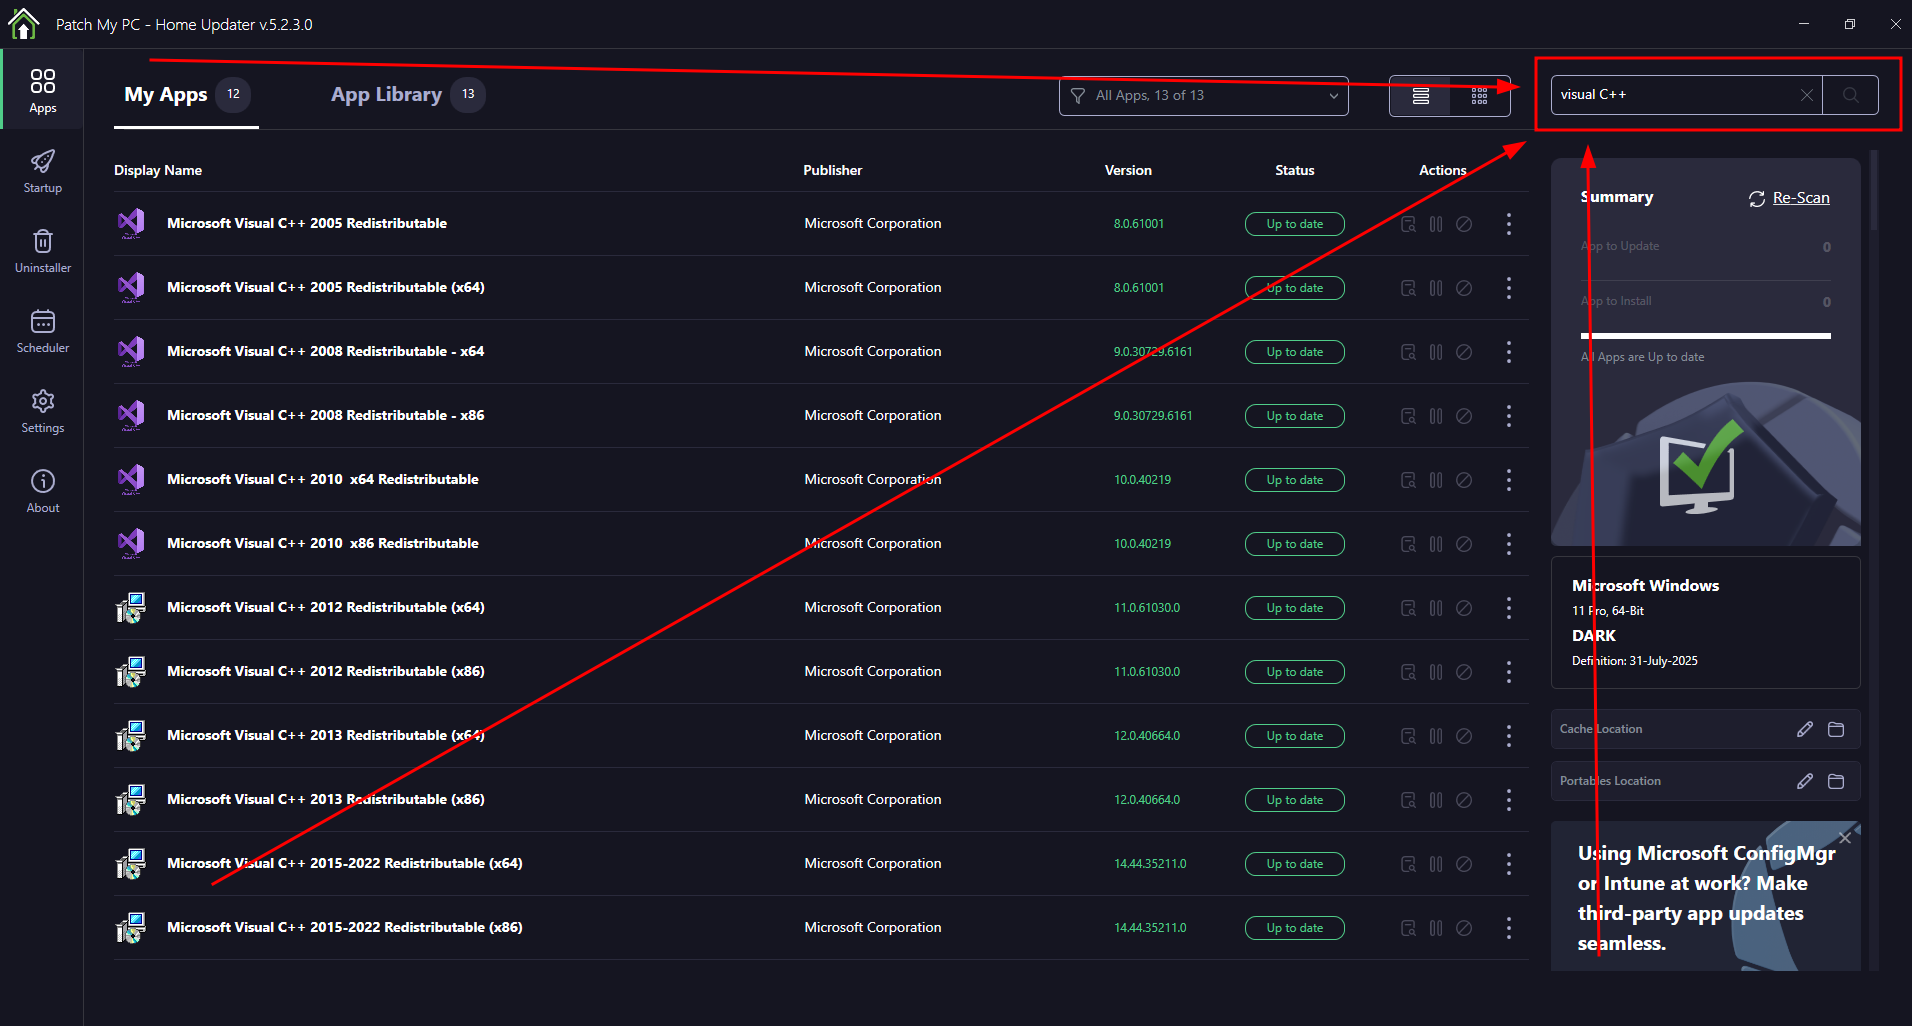Screen dimensions: 1912x1026
Task: View details icon for Visual C++ 2013 (x86)
Action: [x=1408, y=800]
